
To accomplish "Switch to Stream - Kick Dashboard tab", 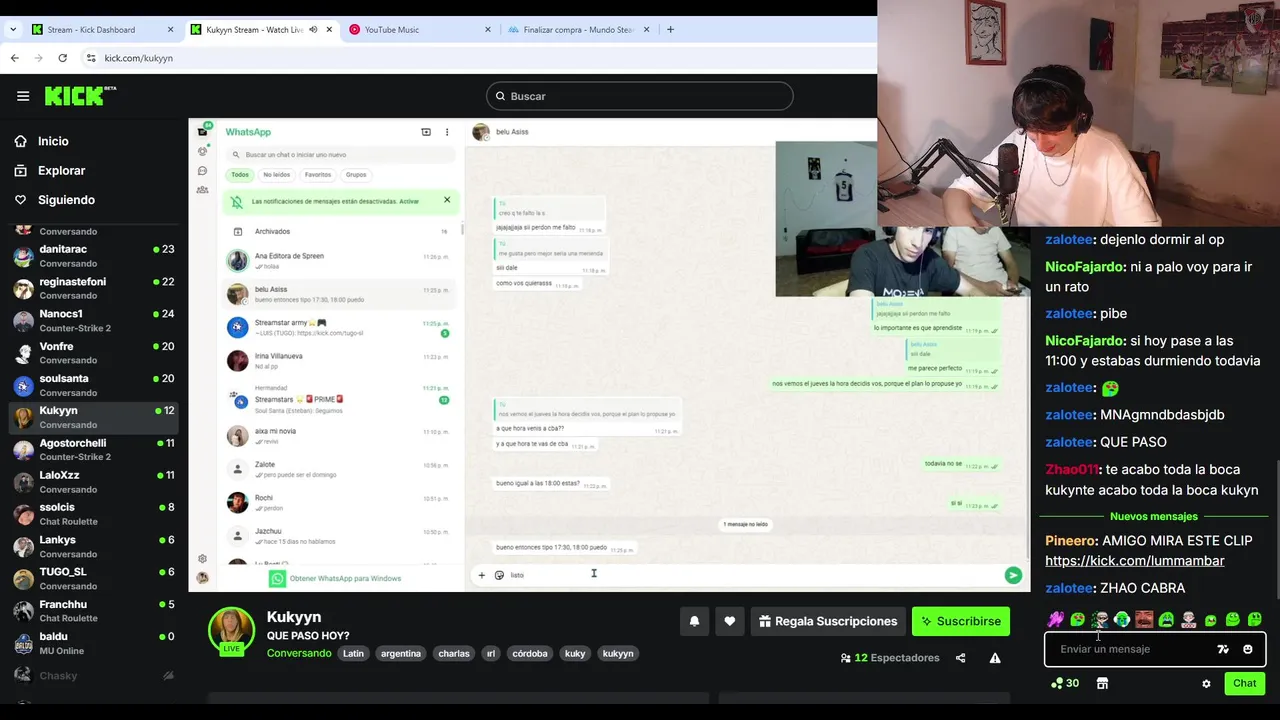I will 103,29.
